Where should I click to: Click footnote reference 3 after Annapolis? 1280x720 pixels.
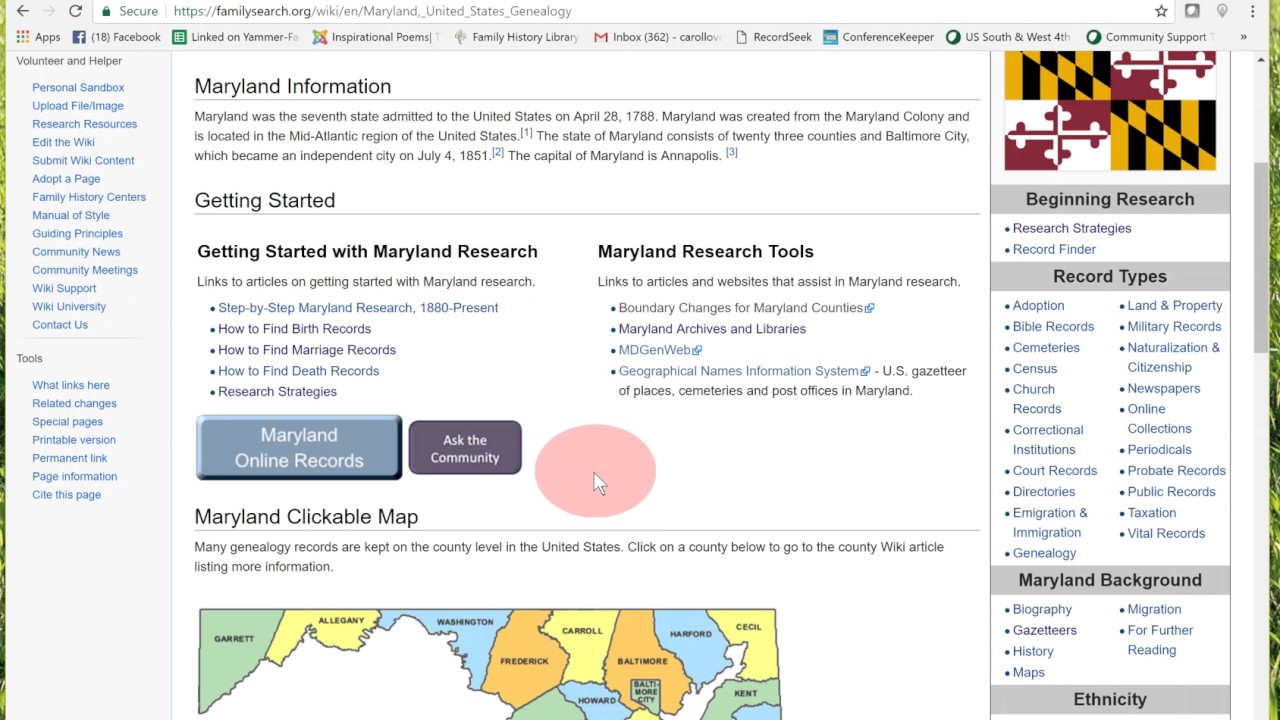(731, 152)
